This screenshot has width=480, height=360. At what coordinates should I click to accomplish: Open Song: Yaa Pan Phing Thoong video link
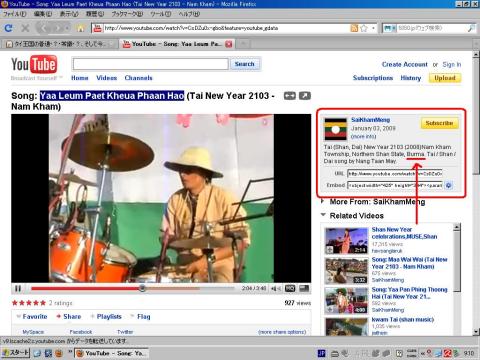[x=409, y=293]
